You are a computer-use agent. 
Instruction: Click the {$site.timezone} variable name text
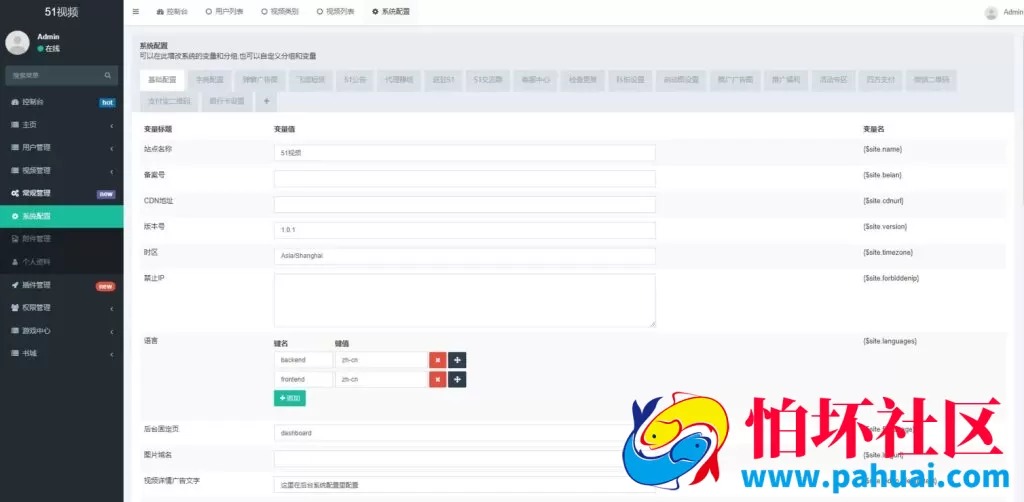click(x=888, y=253)
